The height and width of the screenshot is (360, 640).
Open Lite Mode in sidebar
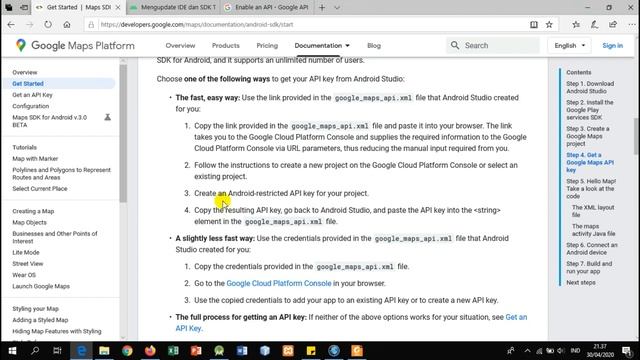pyautogui.click(x=26, y=253)
